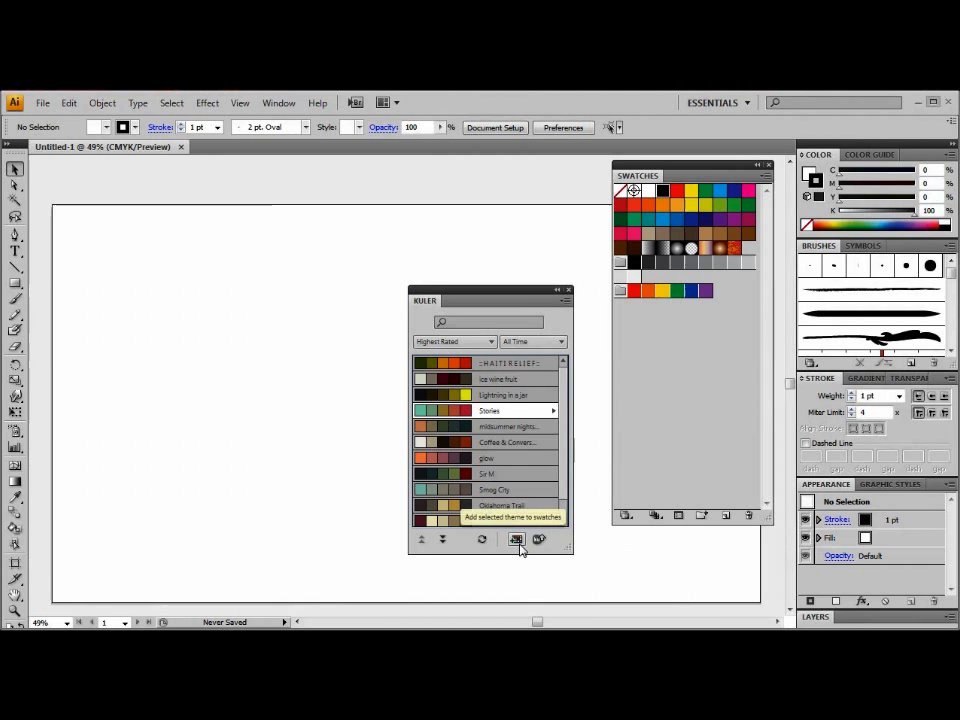Upload theme to Kuler community
The height and width of the screenshot is (720, 960).
(539, 539)
